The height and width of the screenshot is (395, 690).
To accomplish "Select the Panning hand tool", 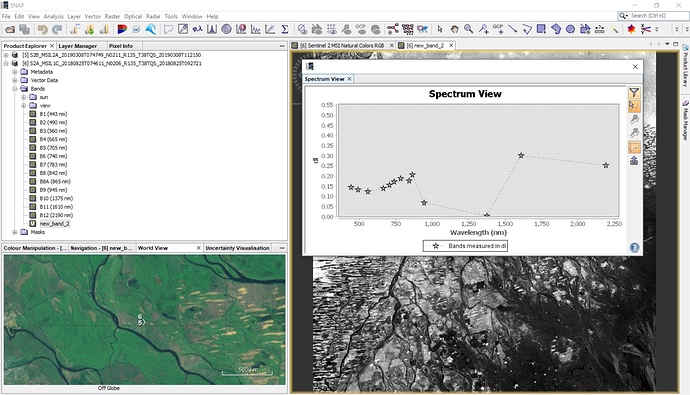I will click(454, 29).
